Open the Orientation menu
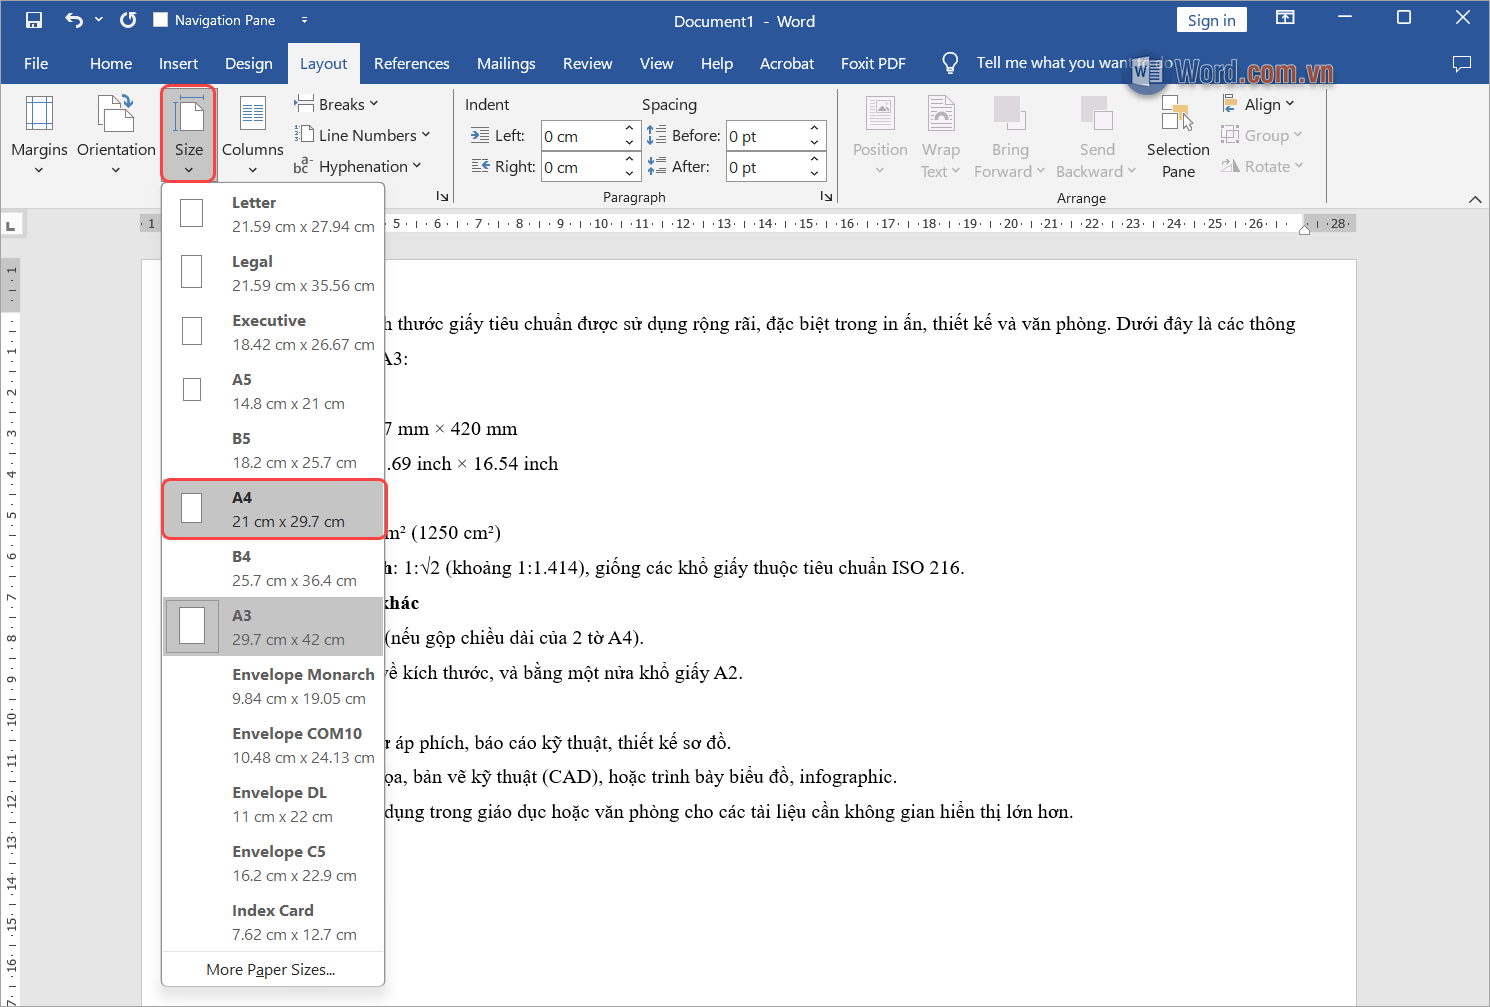This screenshot has width=1490, height=1007. (116, 134)
